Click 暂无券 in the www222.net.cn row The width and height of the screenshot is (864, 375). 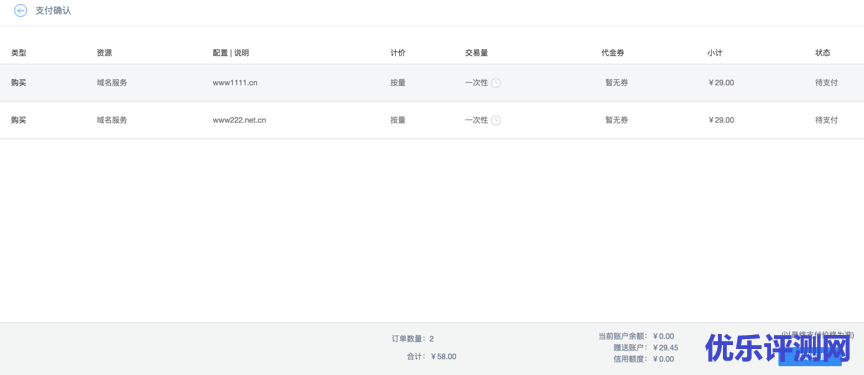click(x=617, y=120)
